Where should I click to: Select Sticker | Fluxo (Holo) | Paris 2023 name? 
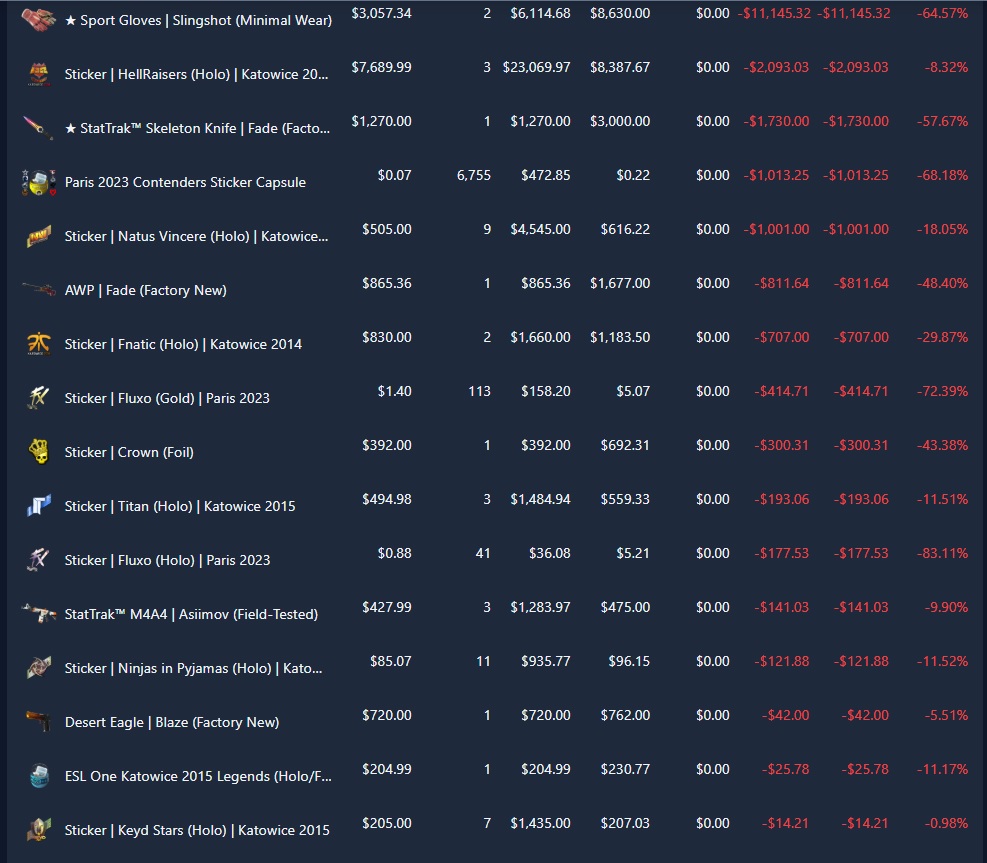[x=167, y=560]
